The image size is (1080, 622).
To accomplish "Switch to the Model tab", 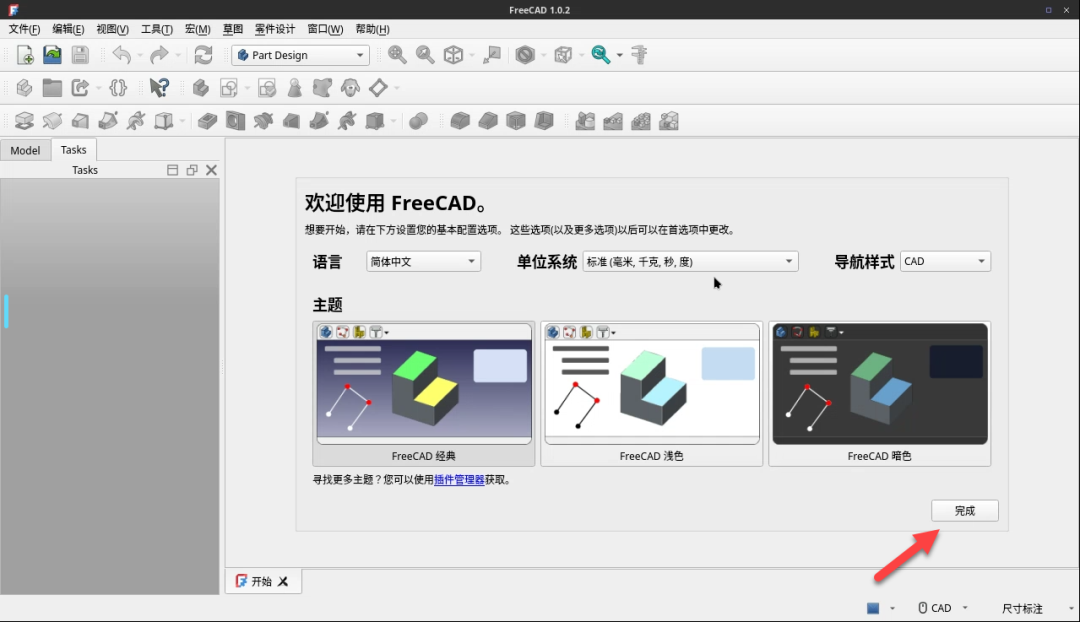I will [x=25, y=149].
